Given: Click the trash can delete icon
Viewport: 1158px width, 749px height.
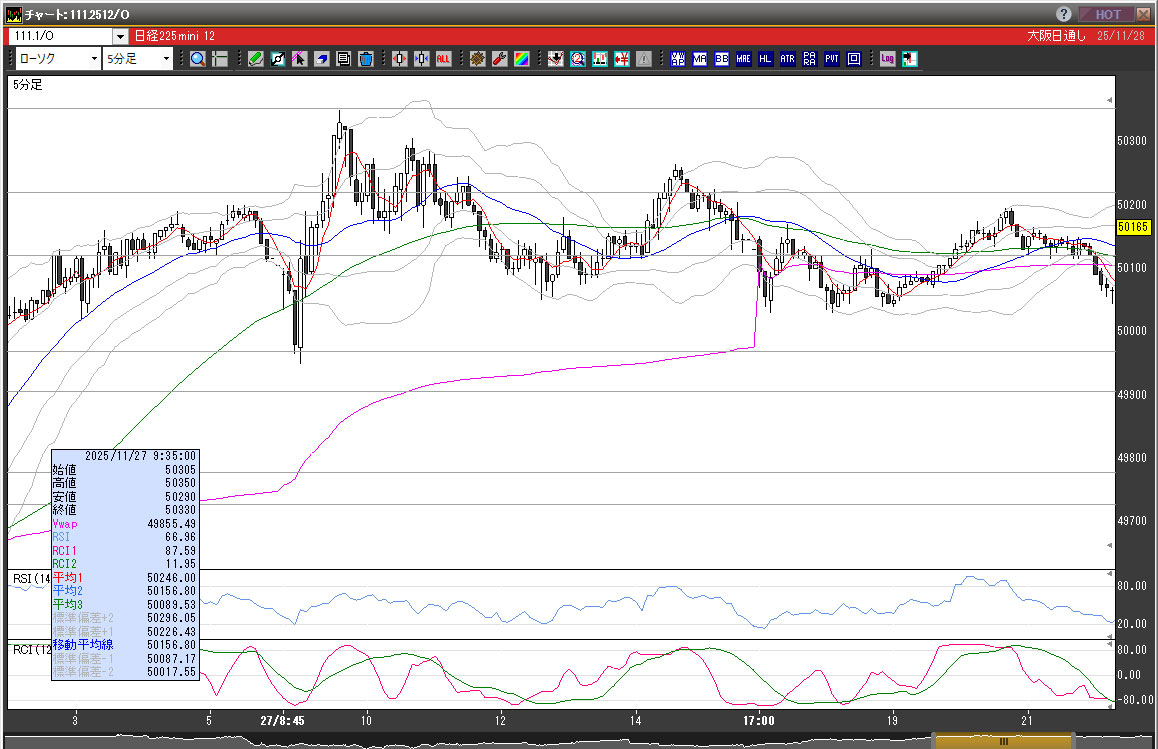Looking at the screenshot, I should coord(366,59).
